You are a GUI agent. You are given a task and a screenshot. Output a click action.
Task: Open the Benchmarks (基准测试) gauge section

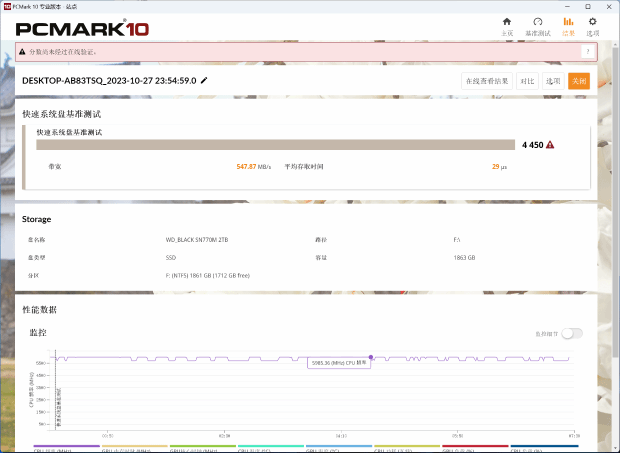[537, 27]
